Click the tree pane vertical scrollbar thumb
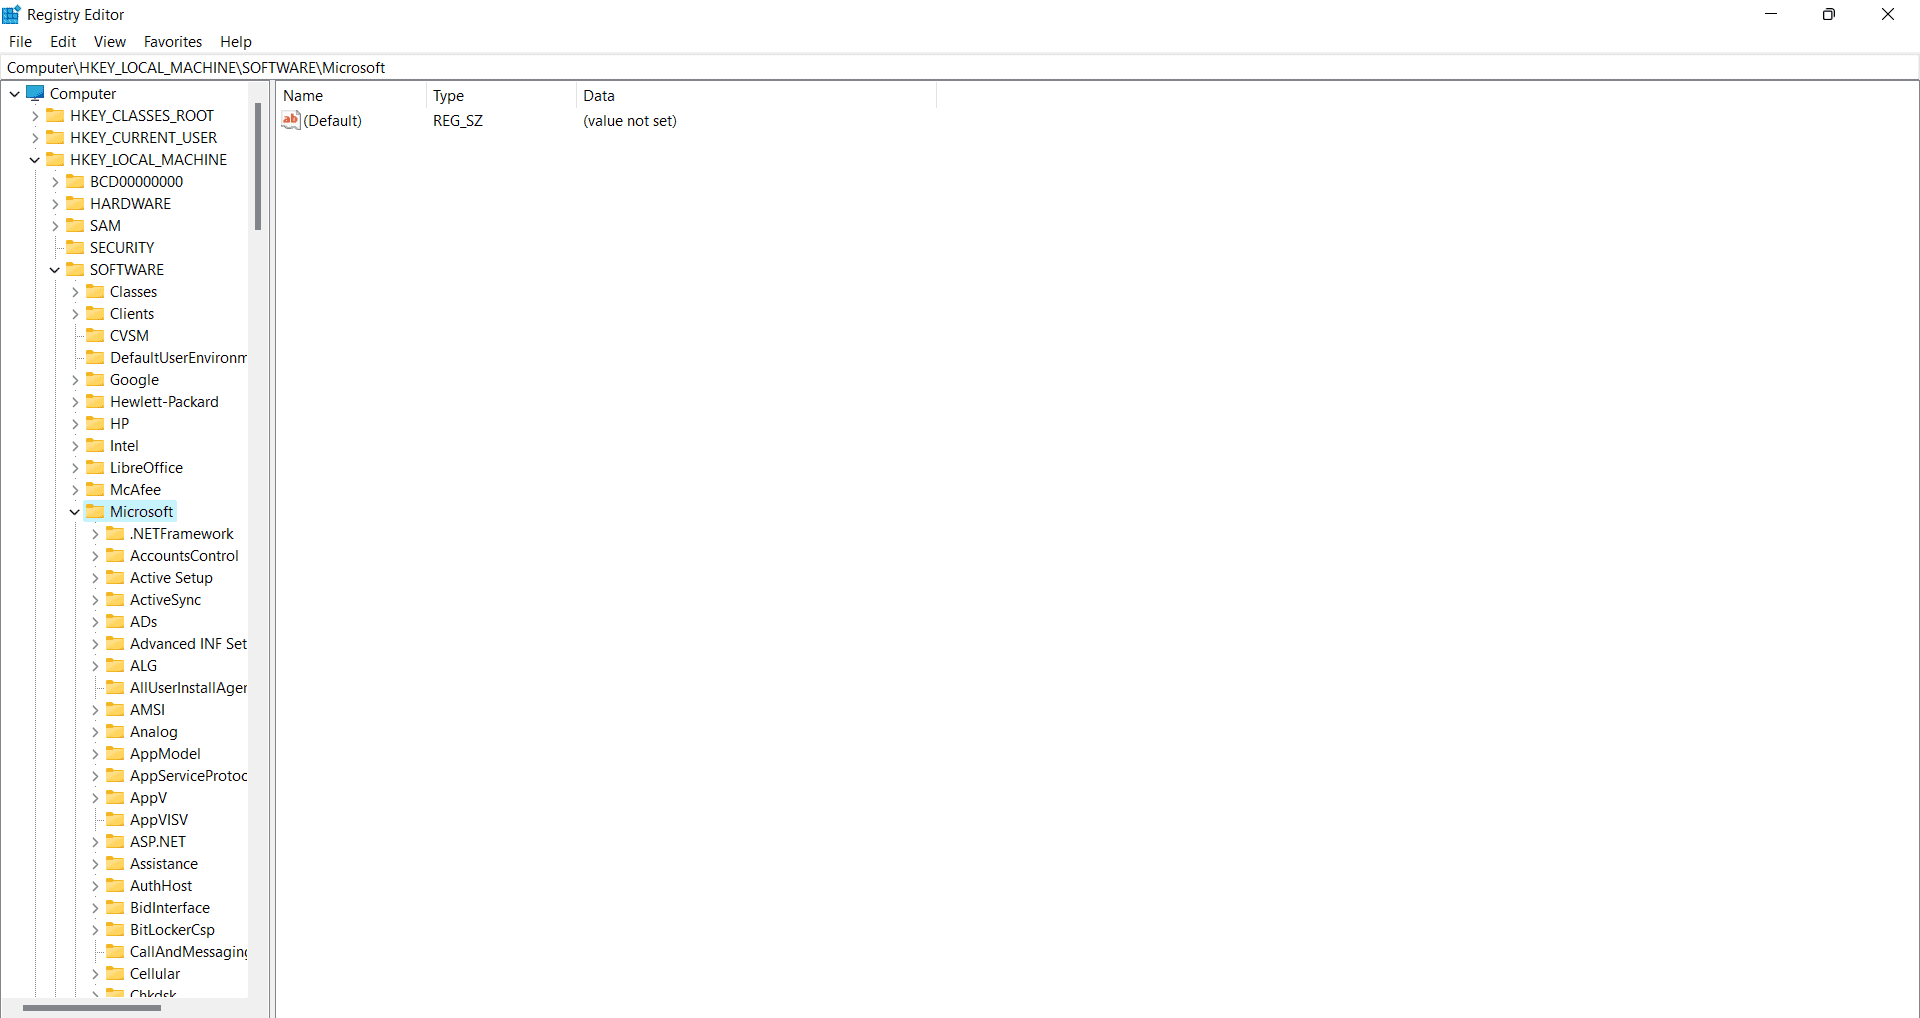Image resolution: width=1920 pixels, height=1018 pixels. tap(258, 166)
